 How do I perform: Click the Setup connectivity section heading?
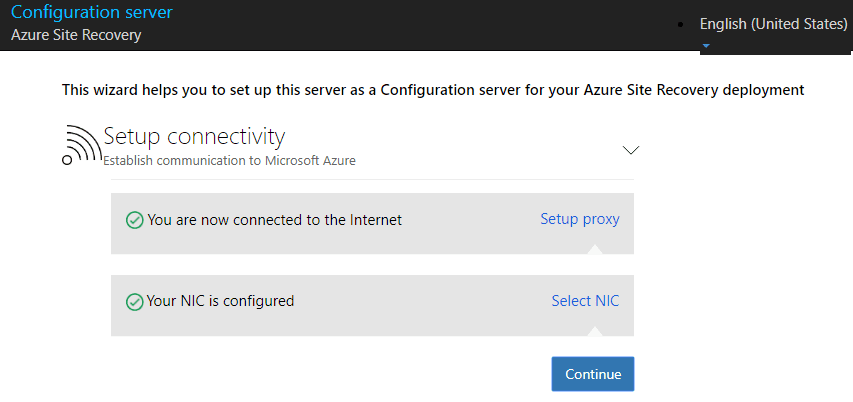[195, 136]
